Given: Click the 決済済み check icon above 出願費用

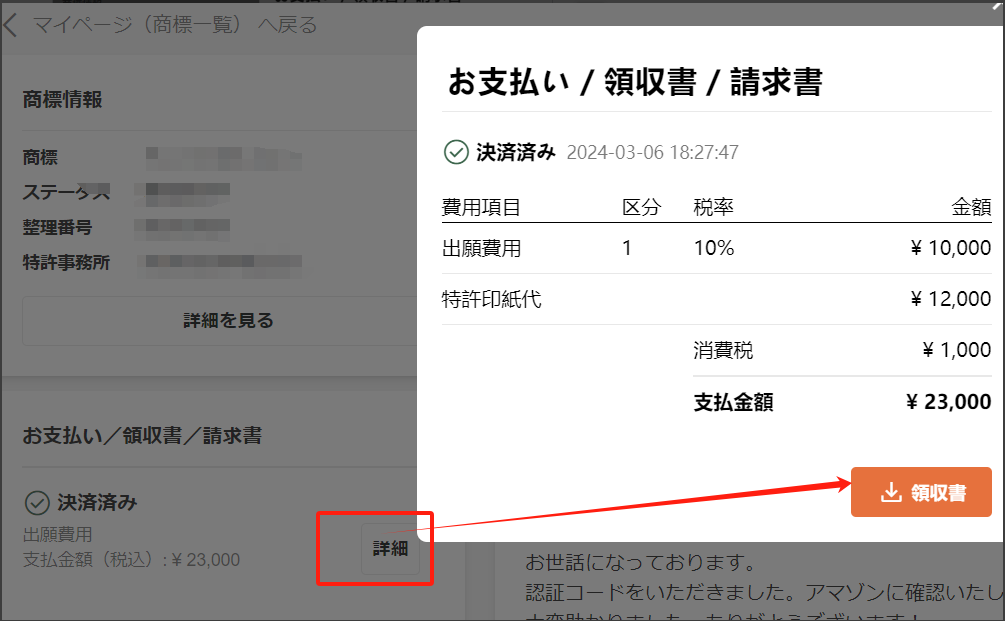Looking at the screenshot, I should pos(37,502).
